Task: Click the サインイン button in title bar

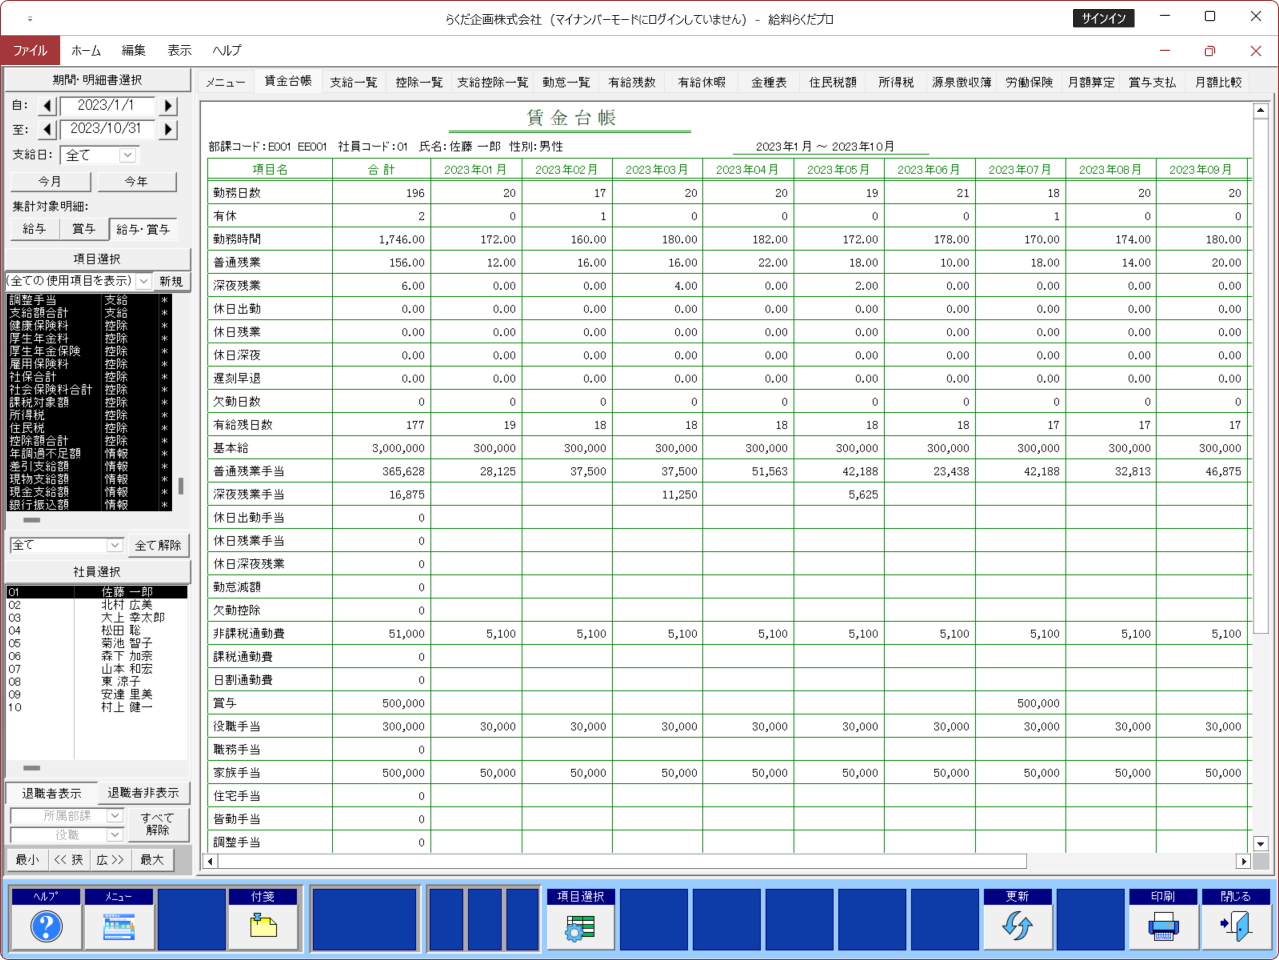Action: tap(1104, 18)
